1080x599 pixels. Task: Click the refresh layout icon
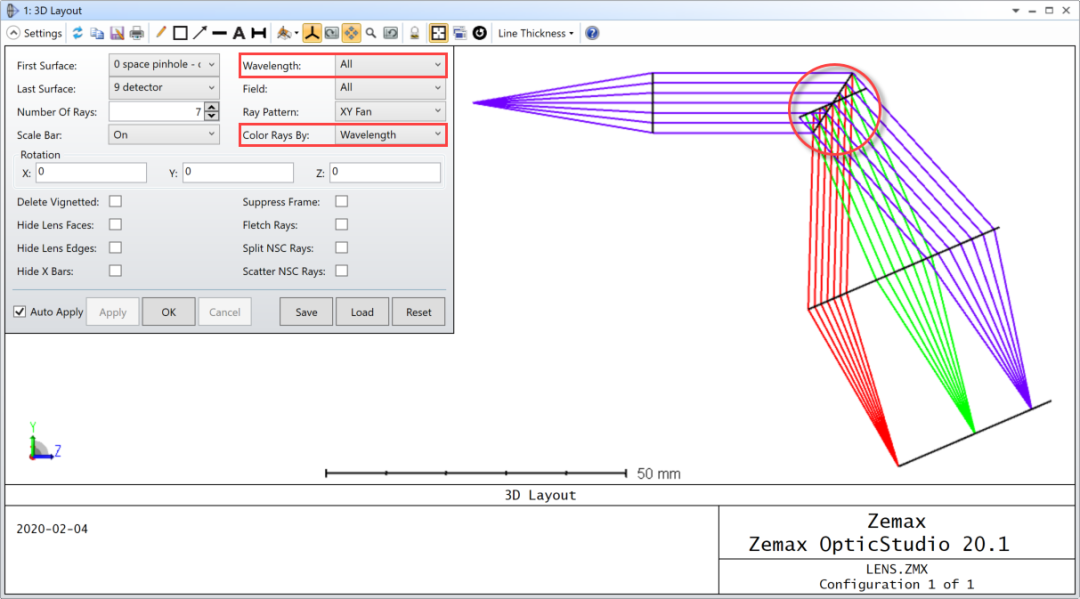(78, 32)
